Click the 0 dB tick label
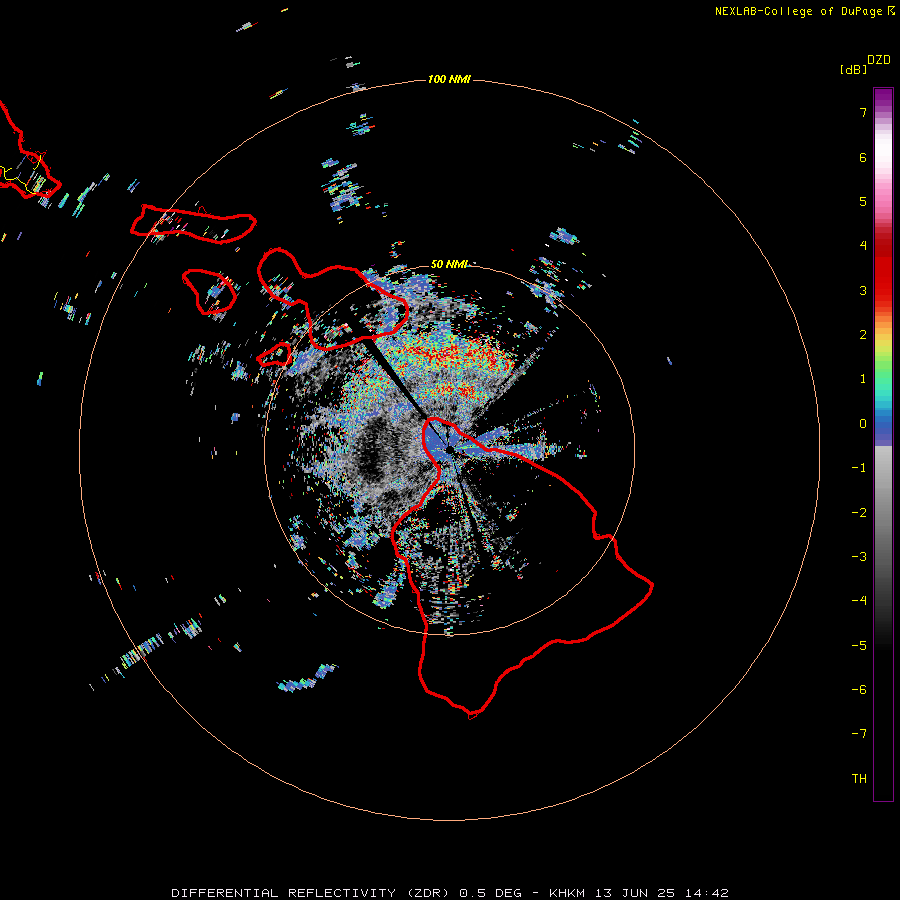Viewport: 900px width, 900px height. [863, 424]
